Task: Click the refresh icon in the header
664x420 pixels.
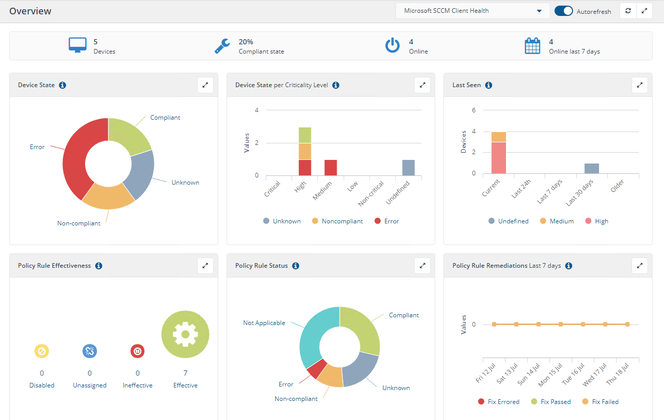Action: [627, 11]
